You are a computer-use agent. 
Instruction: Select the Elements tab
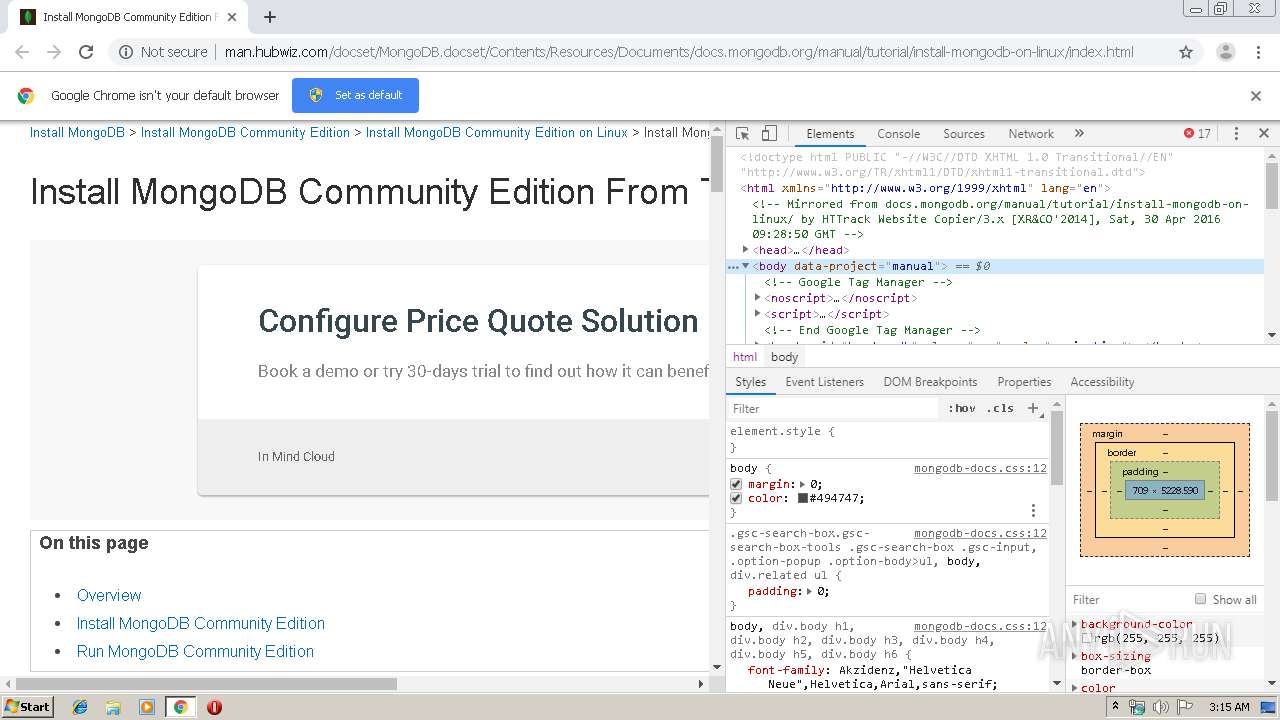[x=830, y=133]
